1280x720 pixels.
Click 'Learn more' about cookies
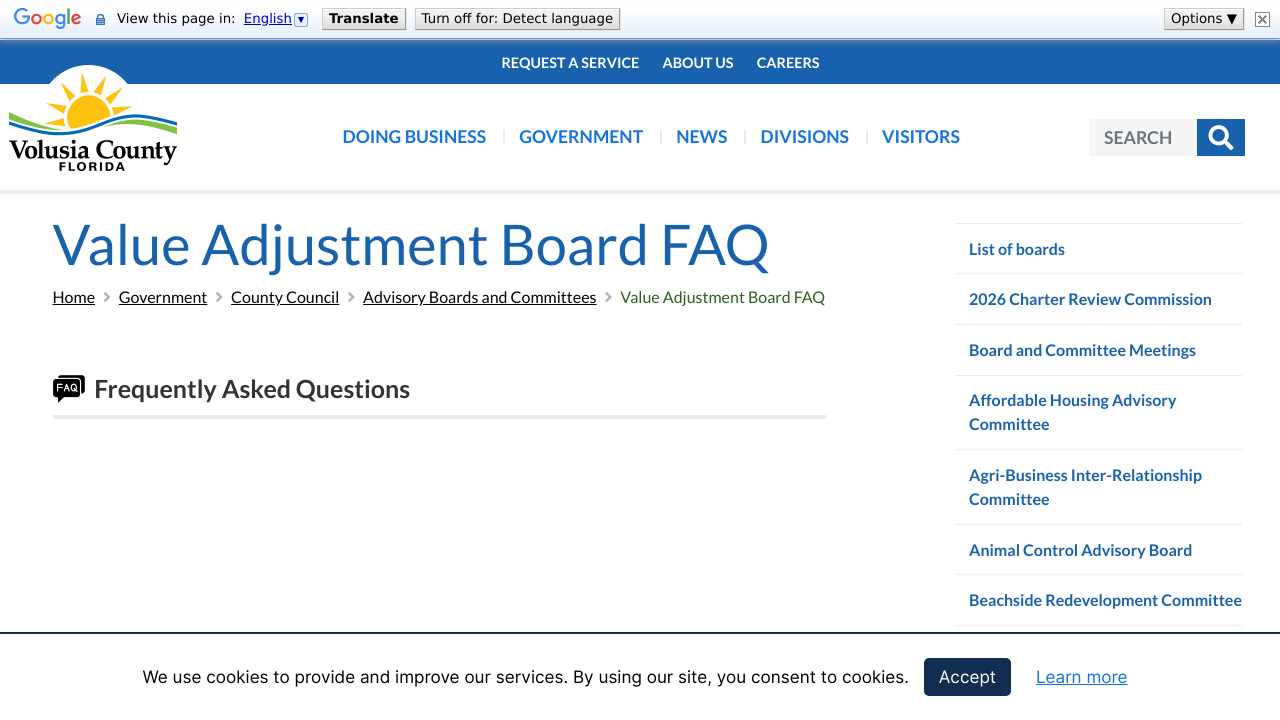tap(1081, 677)
